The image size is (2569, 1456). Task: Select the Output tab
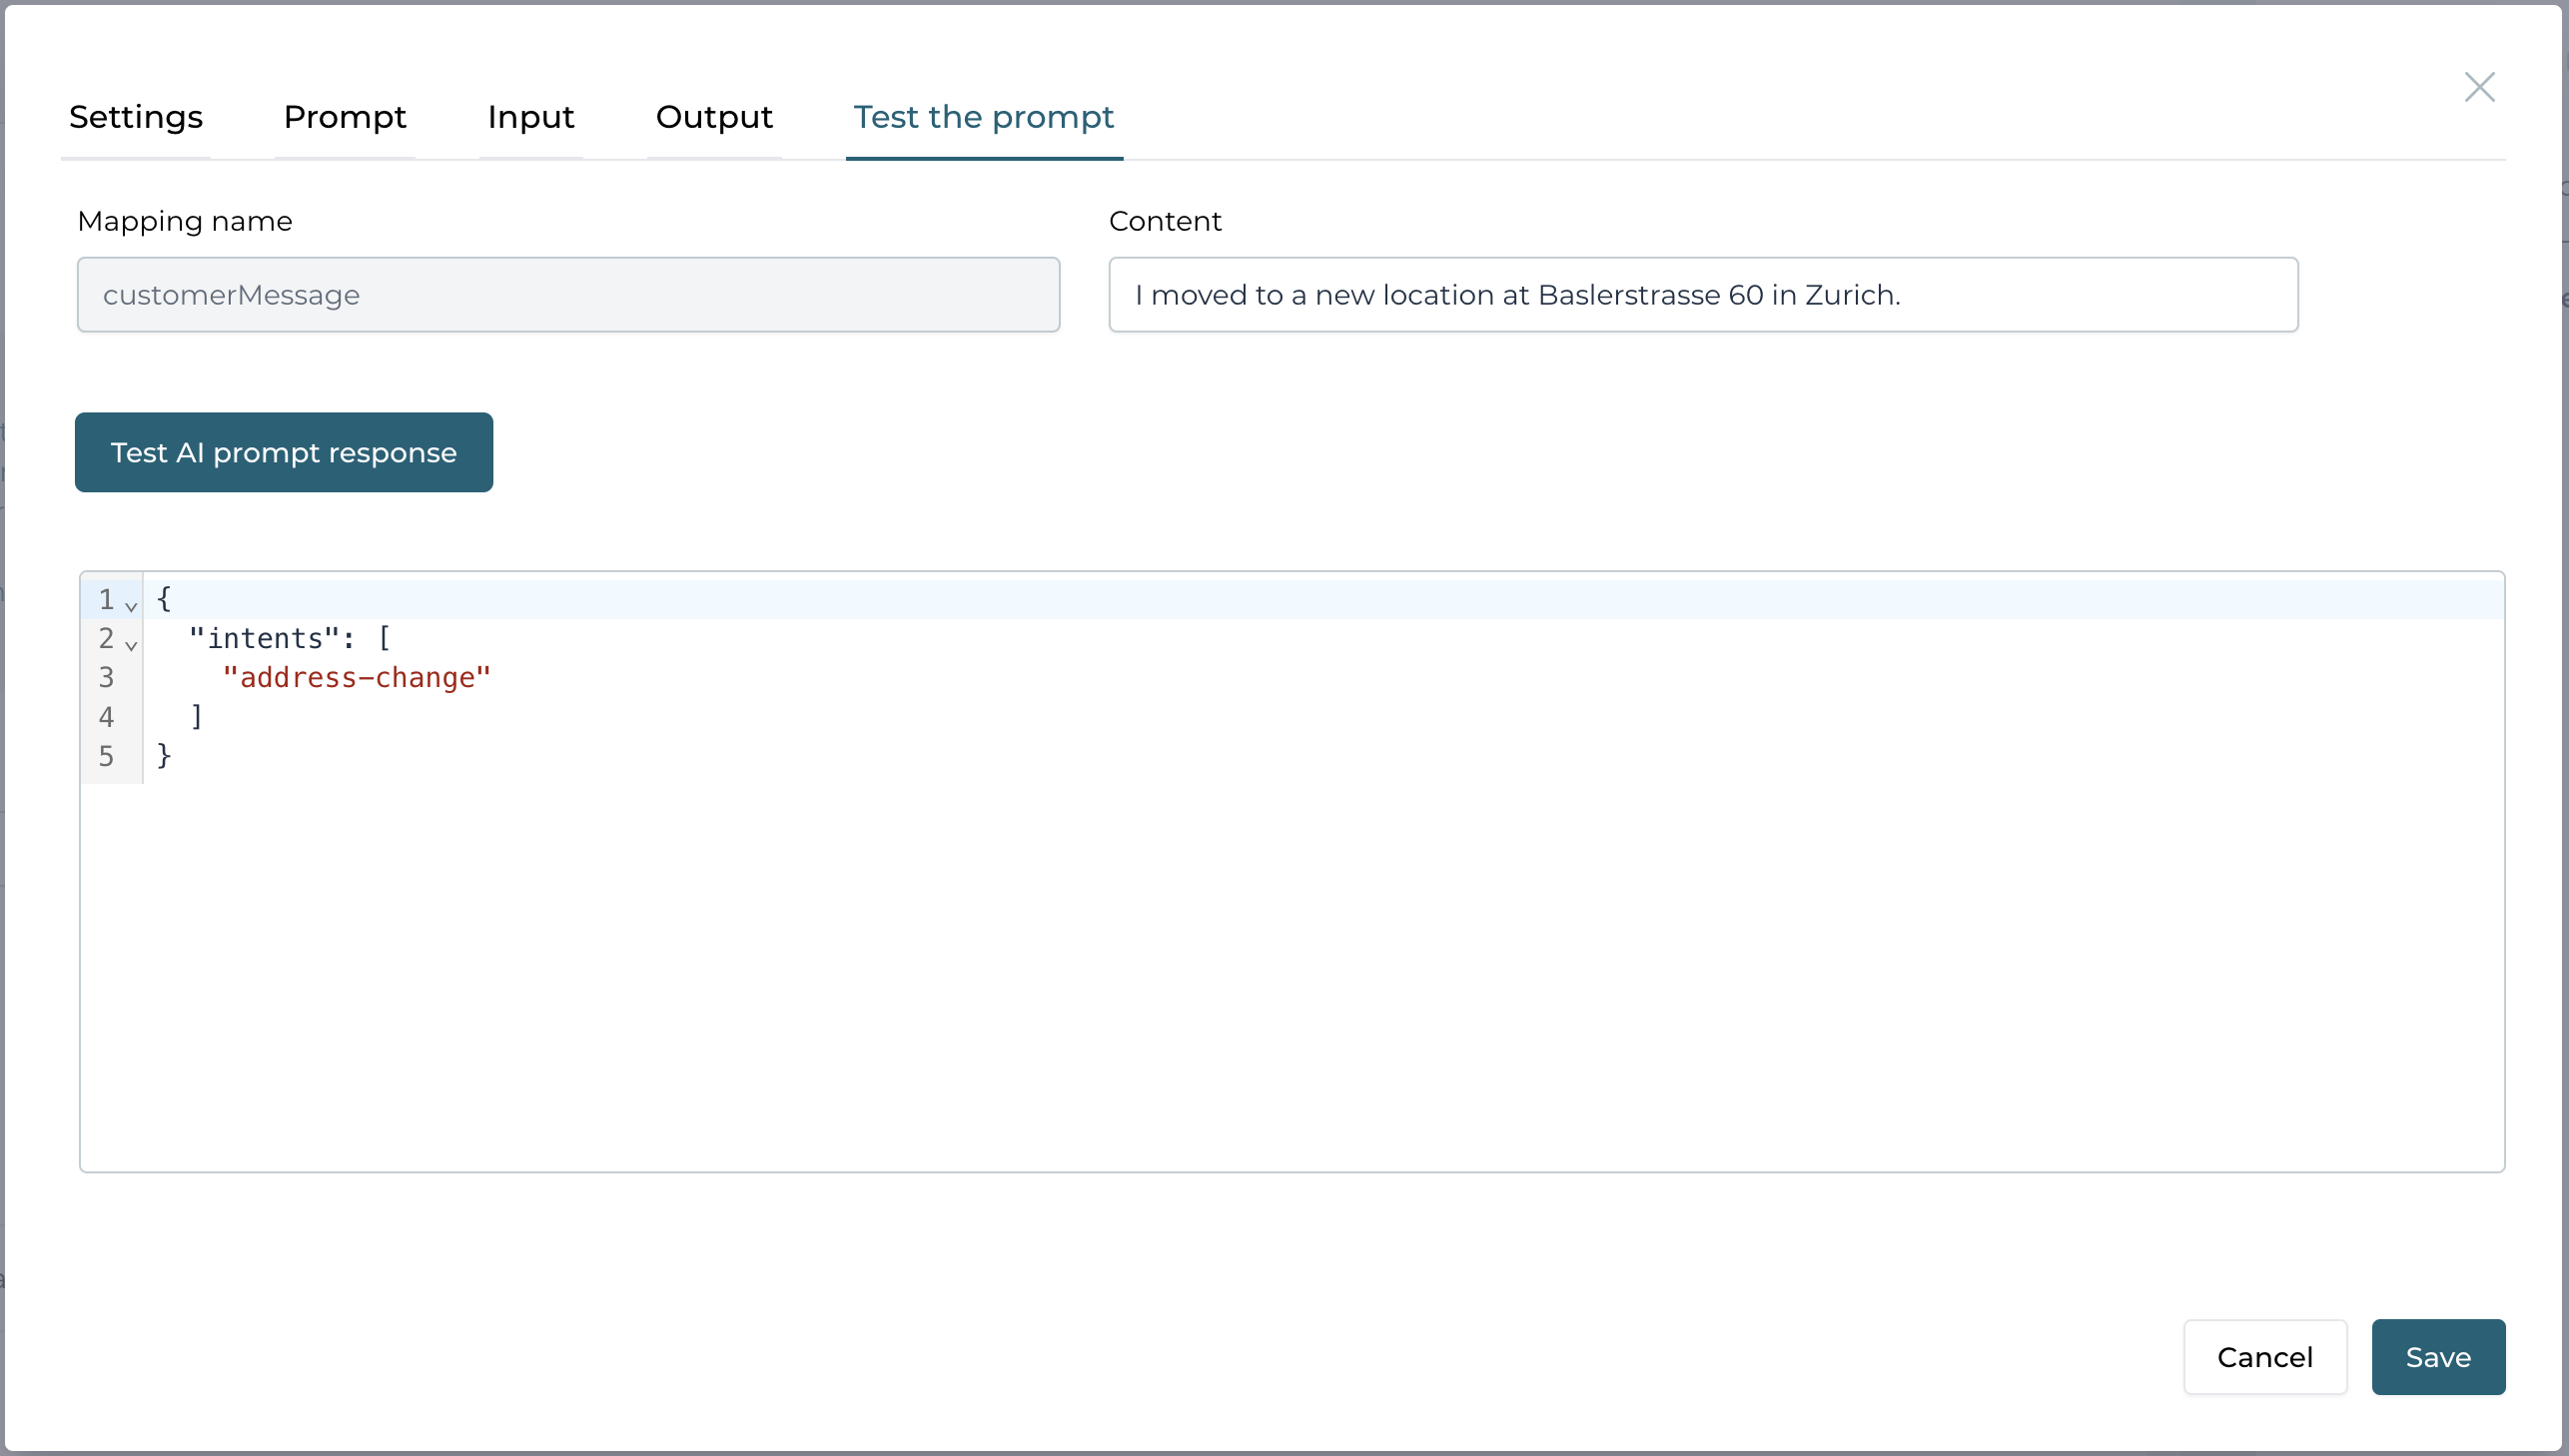tap(714, 117)
